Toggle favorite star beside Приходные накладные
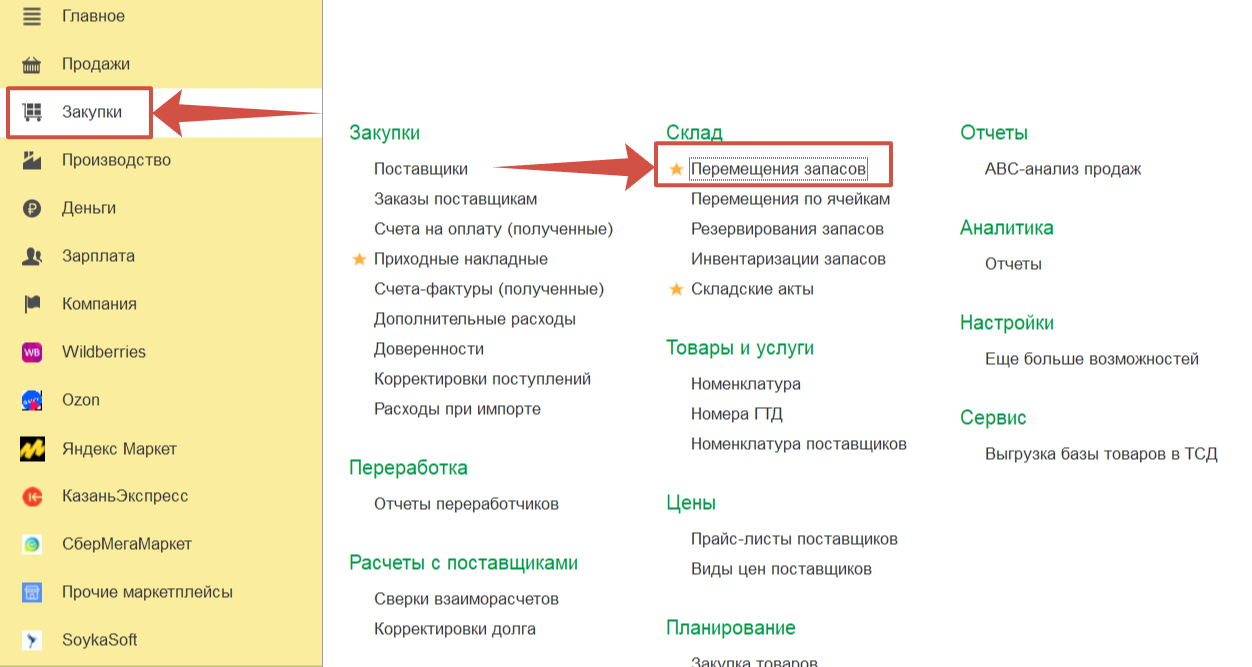This screenshot has width=1252, height=667. pyautogui.click(x=359, y=259)
